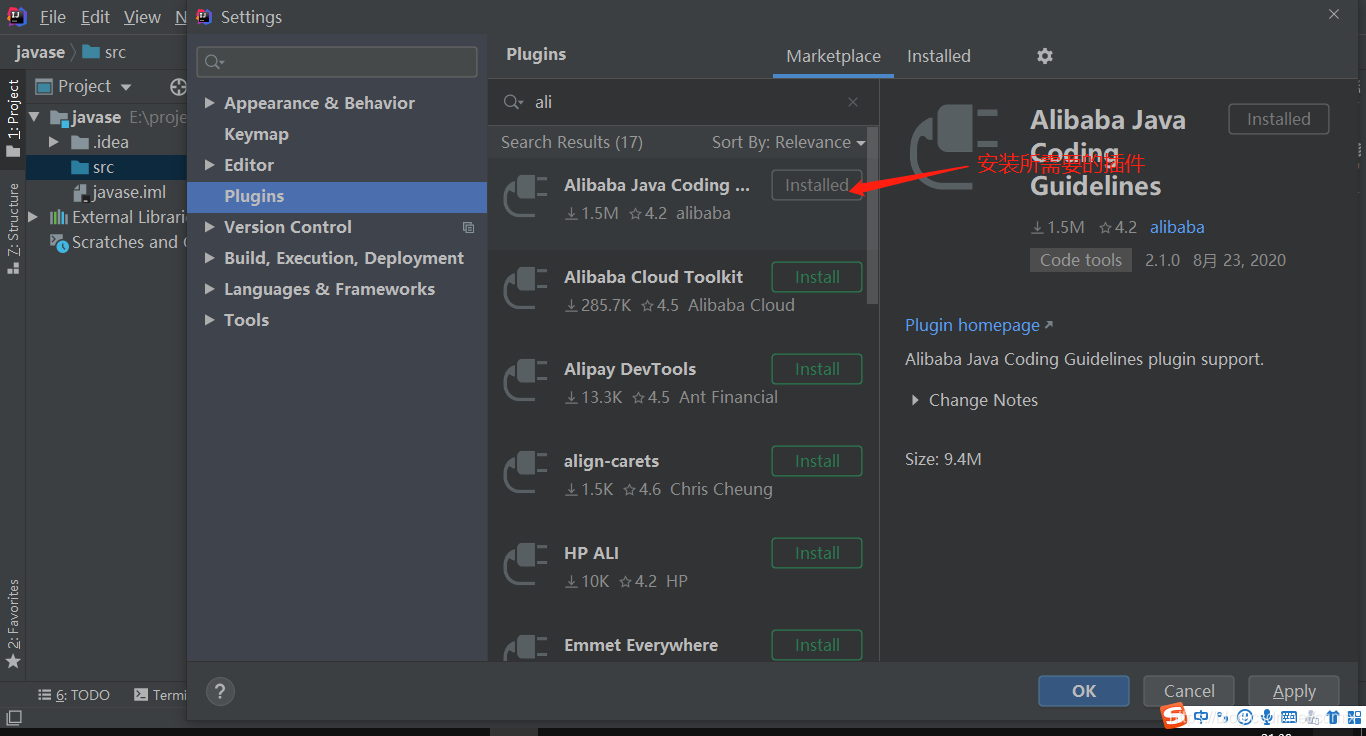Install the align-carets plugin
The image size is (1366, 736).
(817, 461)
